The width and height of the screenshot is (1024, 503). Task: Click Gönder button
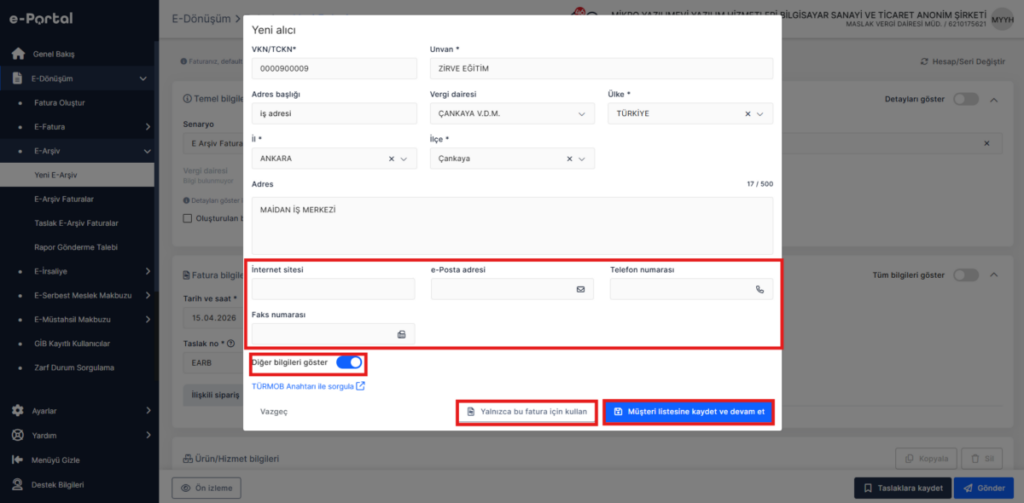(984, 488)
